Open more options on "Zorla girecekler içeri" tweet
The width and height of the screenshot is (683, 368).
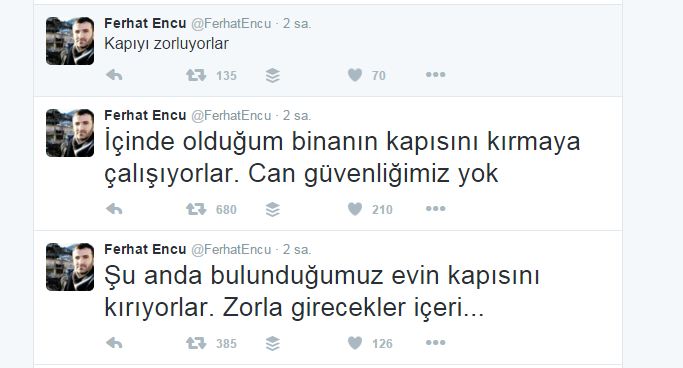coord(436,343)
